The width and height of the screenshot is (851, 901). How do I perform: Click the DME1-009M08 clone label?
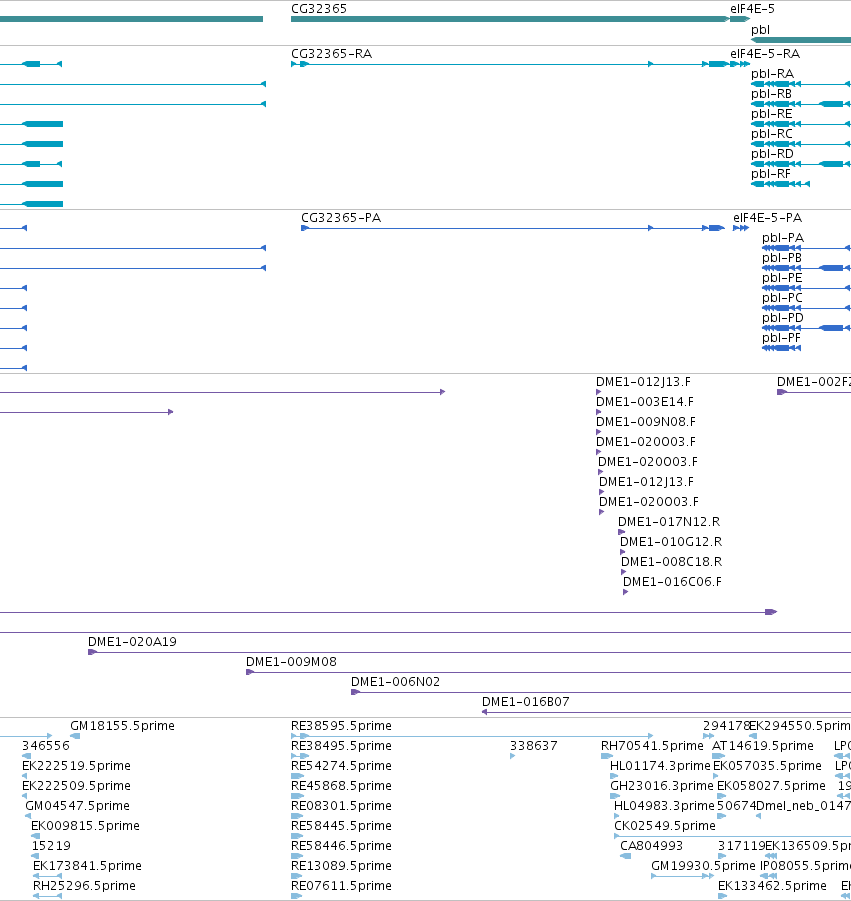pyautogui.click(x=291, y=662)
